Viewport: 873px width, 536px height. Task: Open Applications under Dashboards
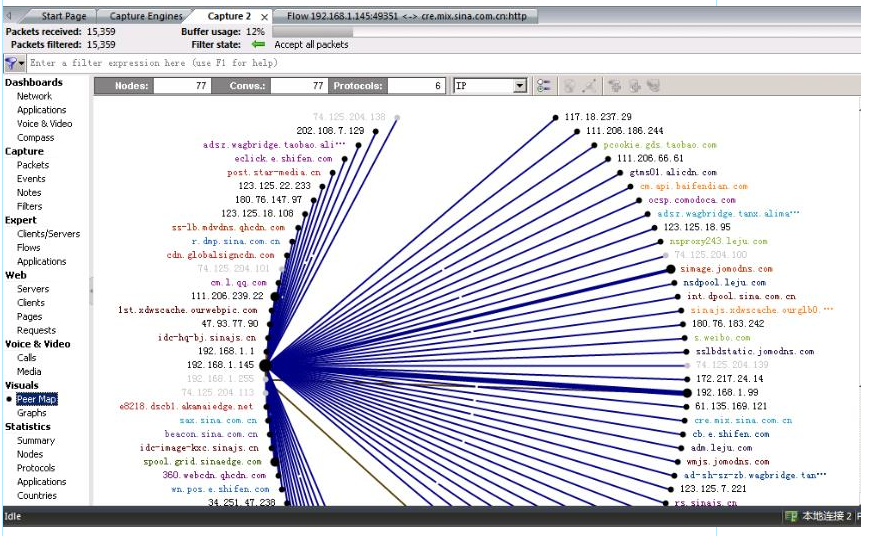[41, 110]
